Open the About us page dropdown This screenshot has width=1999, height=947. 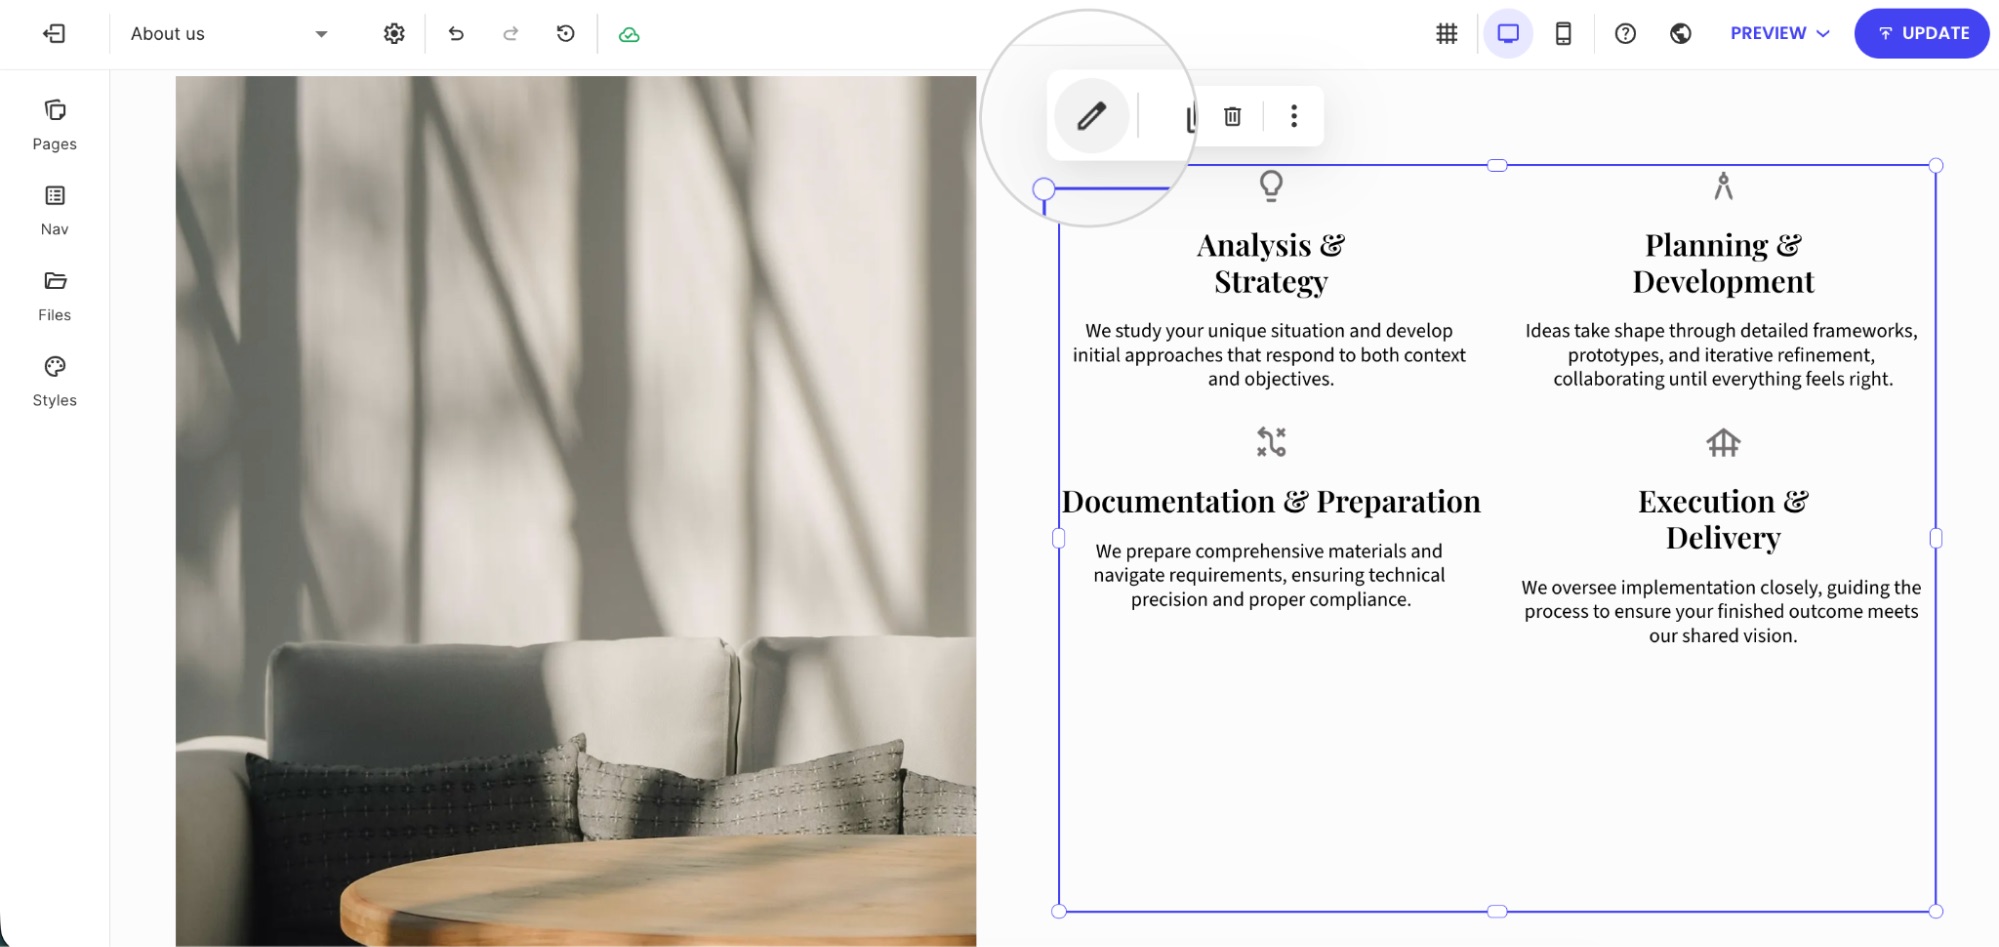pyautogui.click(x=229, y=34)
